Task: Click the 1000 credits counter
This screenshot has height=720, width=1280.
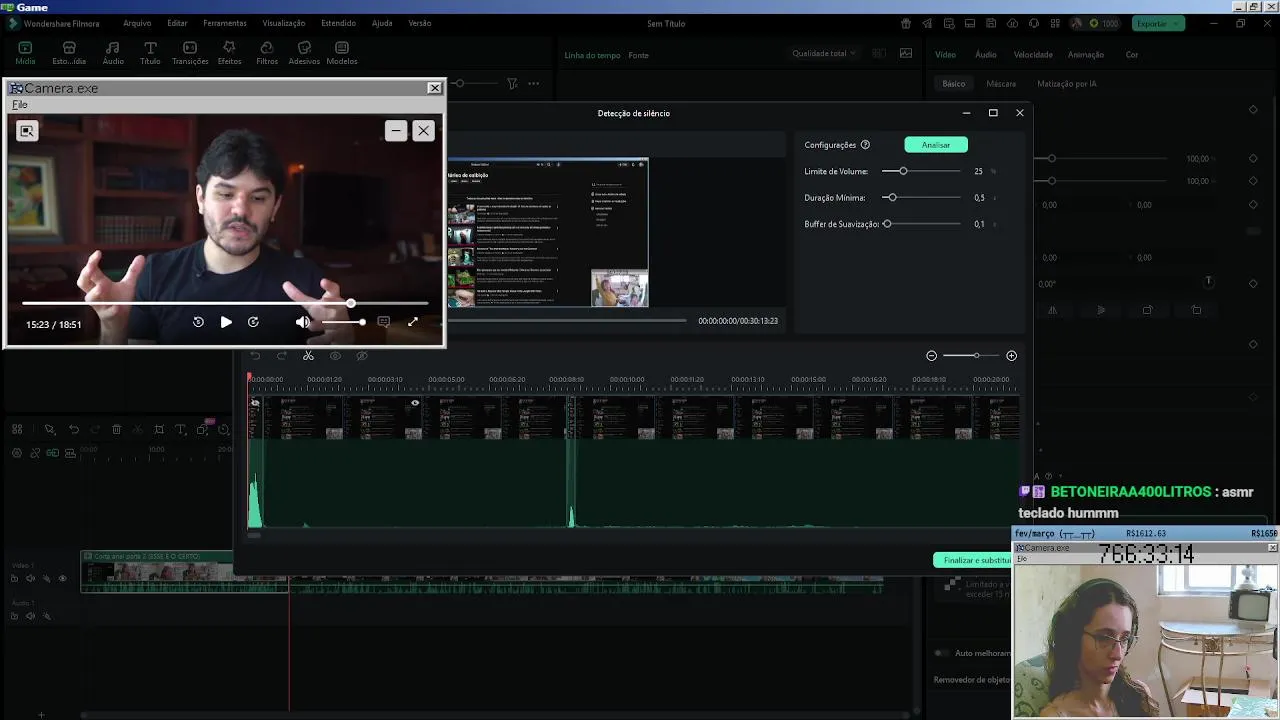Action: (1104, 23)
